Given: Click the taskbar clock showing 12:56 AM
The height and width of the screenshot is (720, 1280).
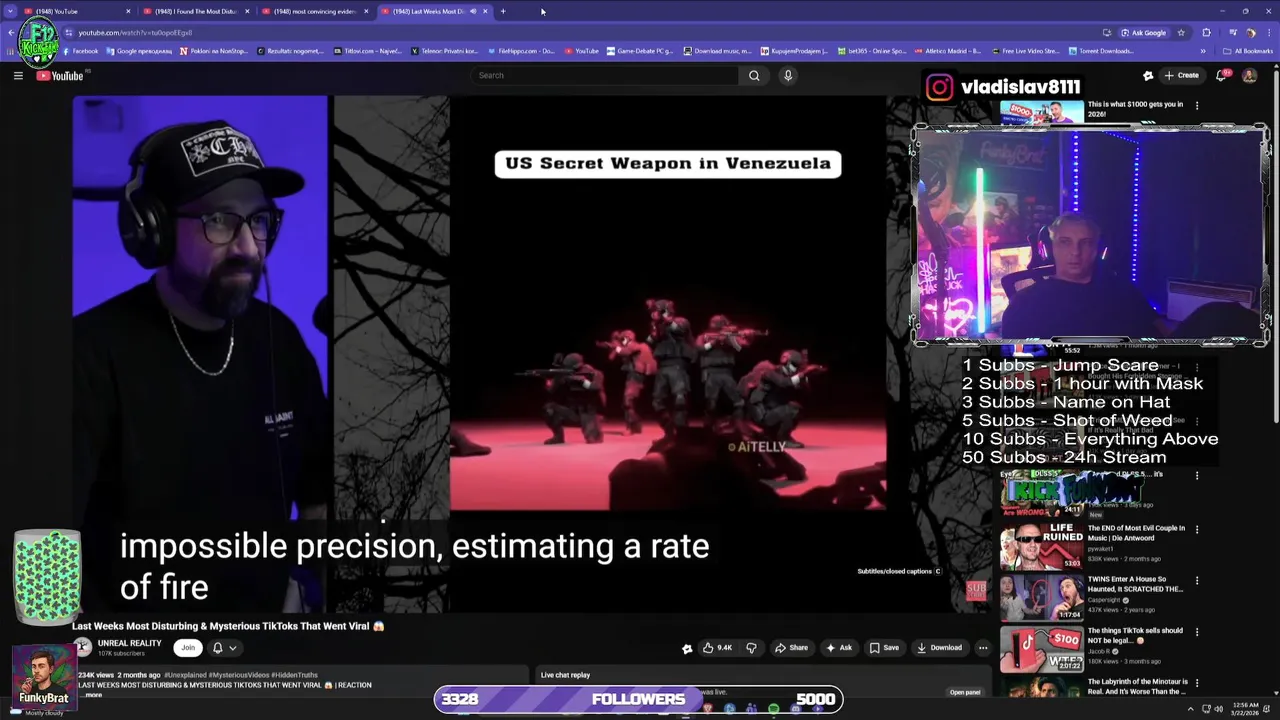Looking at the screenshot, I should click(x=1248, y=709).
